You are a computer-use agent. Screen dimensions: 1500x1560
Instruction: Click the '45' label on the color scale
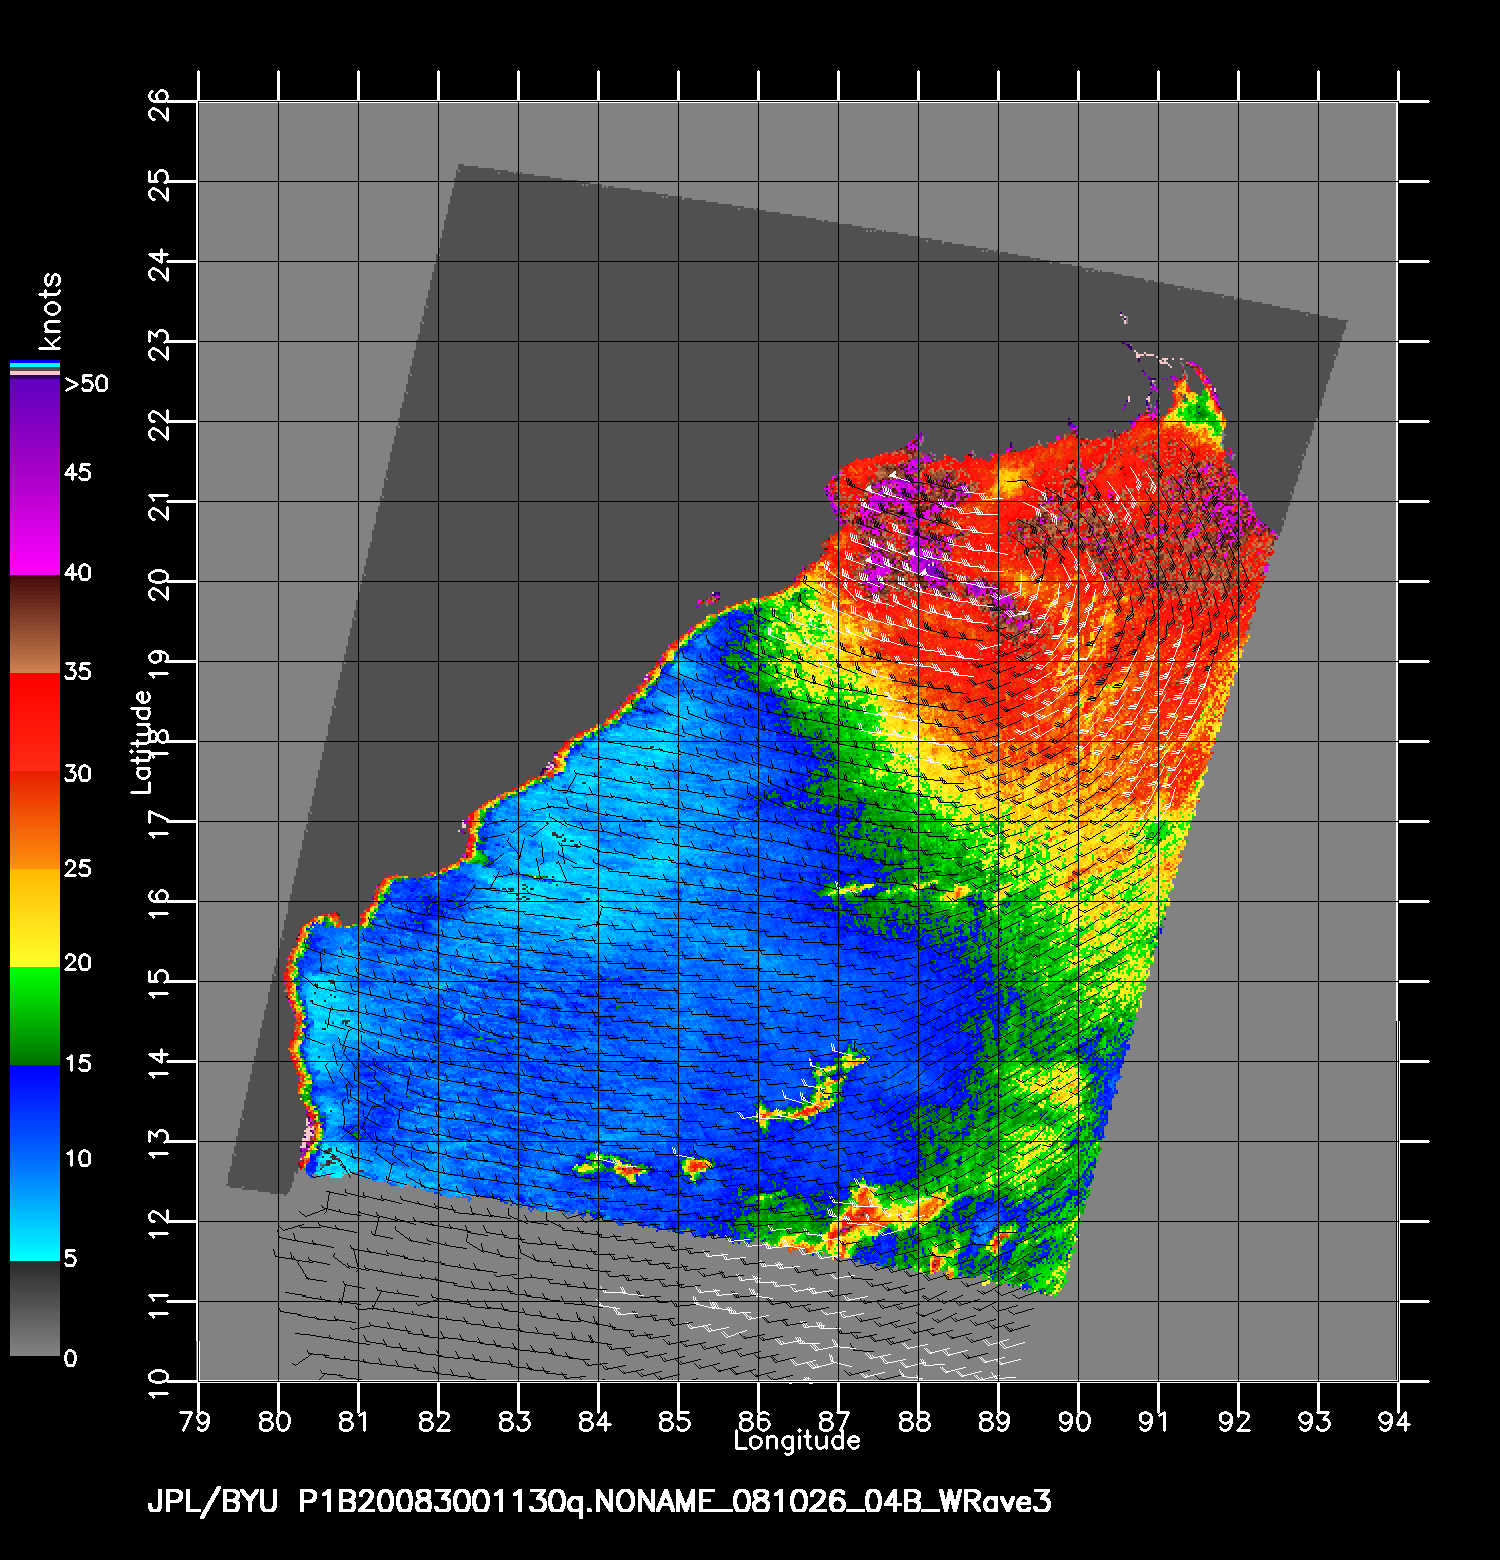point(77,472)
